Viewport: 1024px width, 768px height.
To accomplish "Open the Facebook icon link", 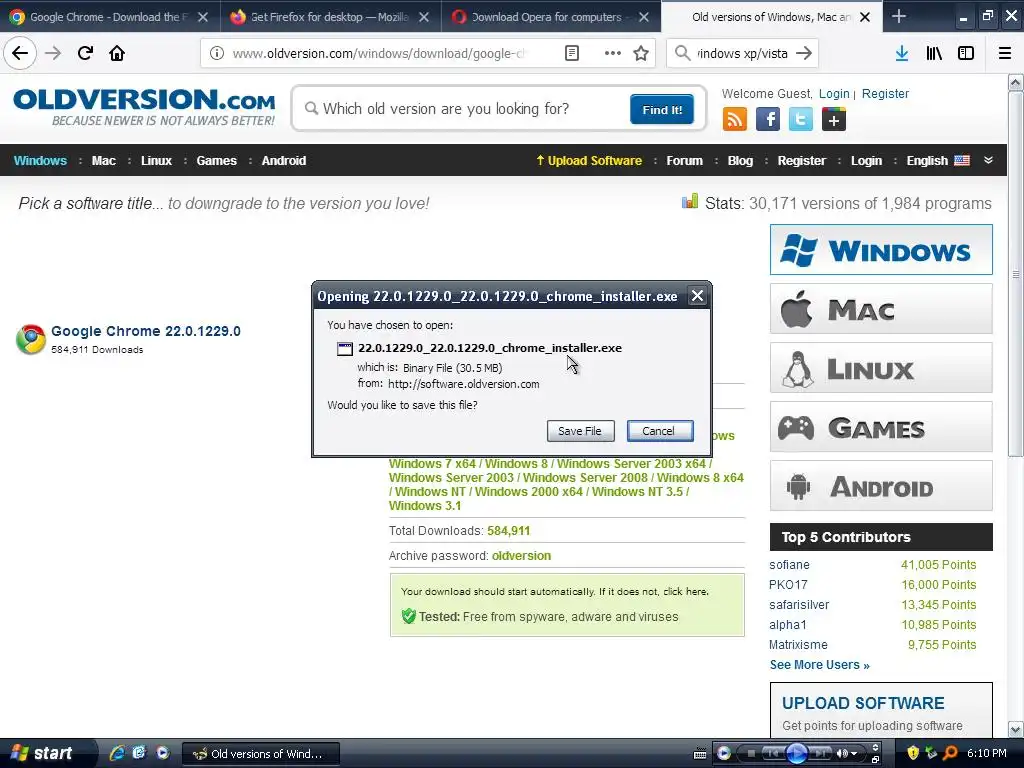I will (768, 120).
